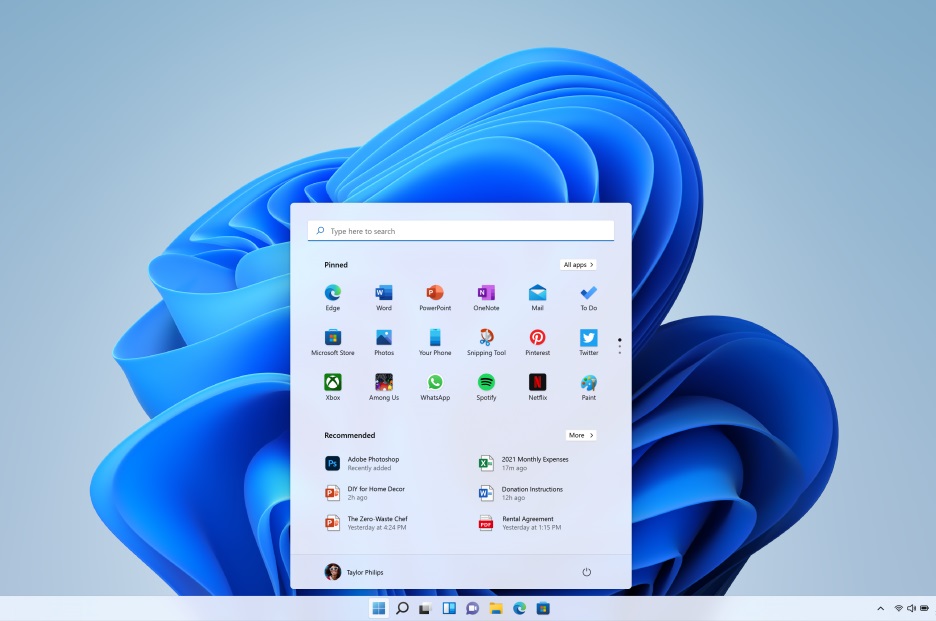
Task: Go to next pinned apps page dots
Action: 620,346
